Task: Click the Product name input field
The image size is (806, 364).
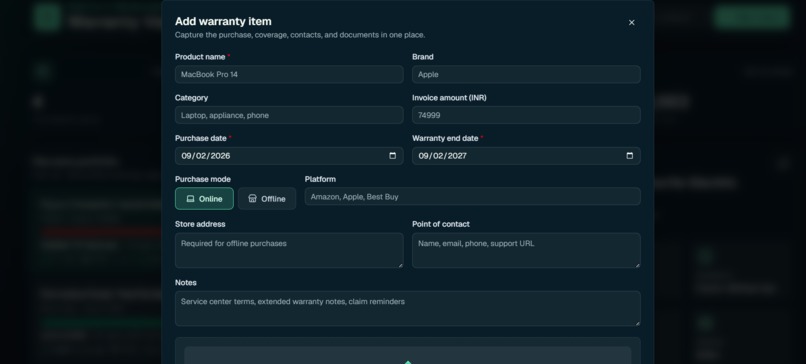Action: click(289, 75)
